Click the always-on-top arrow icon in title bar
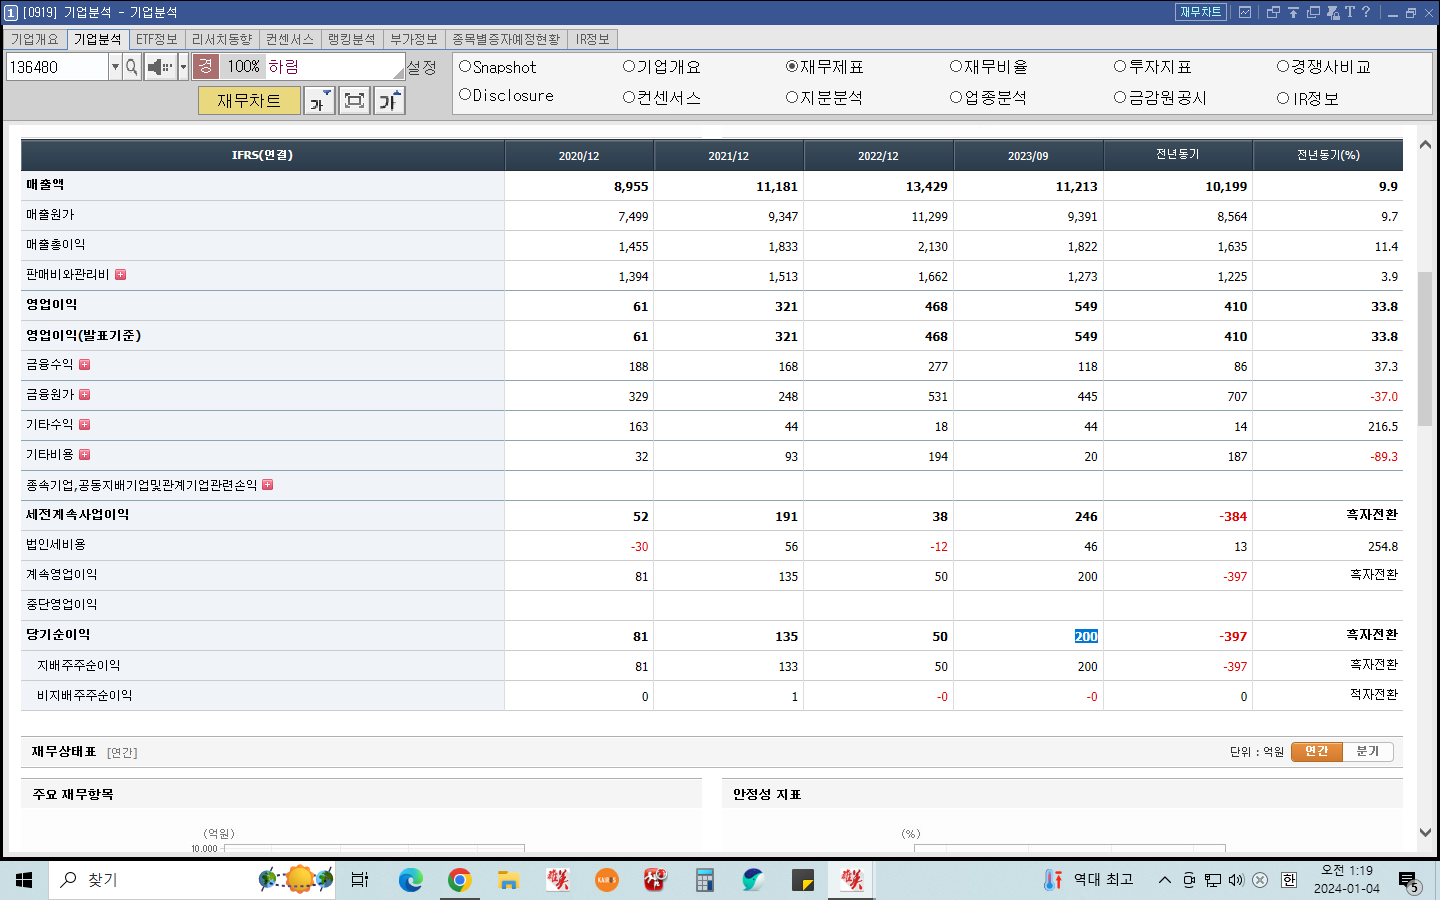 pyautogui.click(x=1293, y=12)
